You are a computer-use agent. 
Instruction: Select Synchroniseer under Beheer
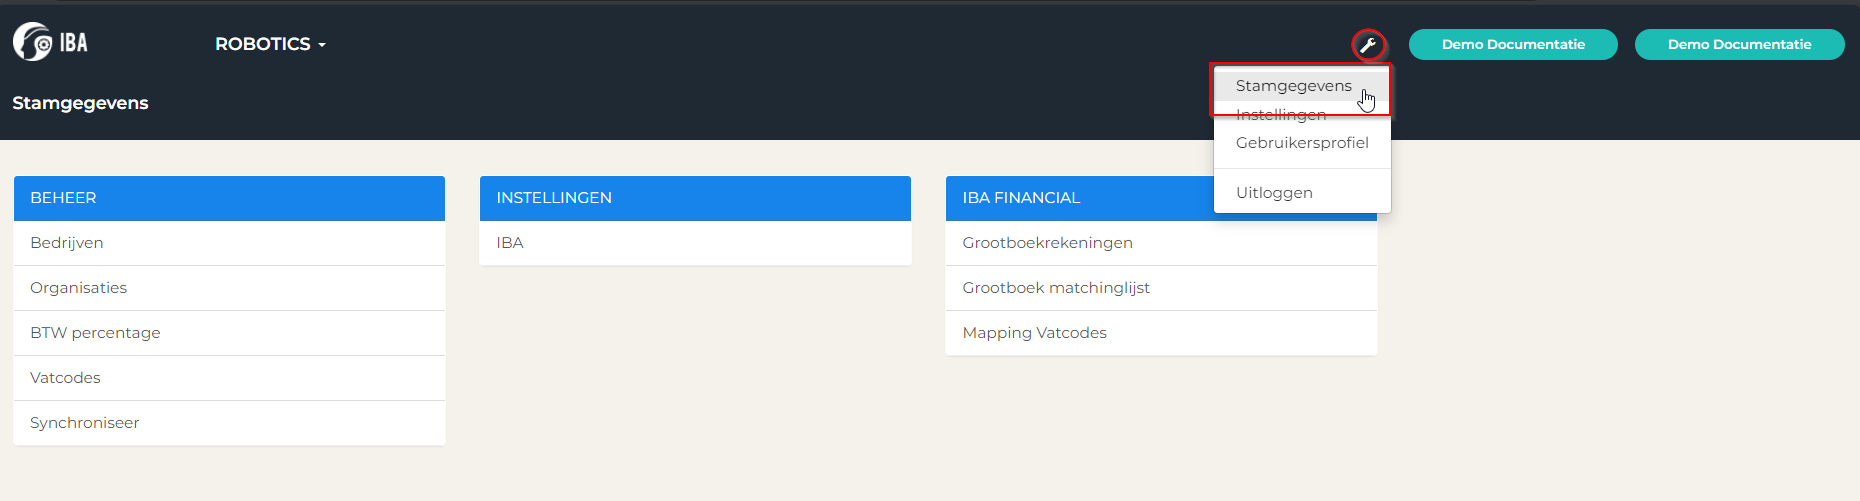pos(229,423)
